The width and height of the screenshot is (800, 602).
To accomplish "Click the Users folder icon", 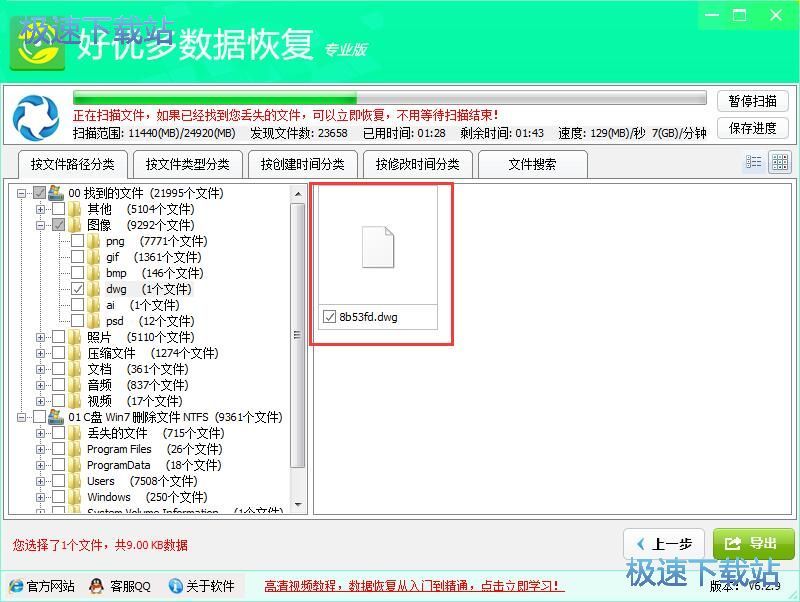I will tap(74, 481).
